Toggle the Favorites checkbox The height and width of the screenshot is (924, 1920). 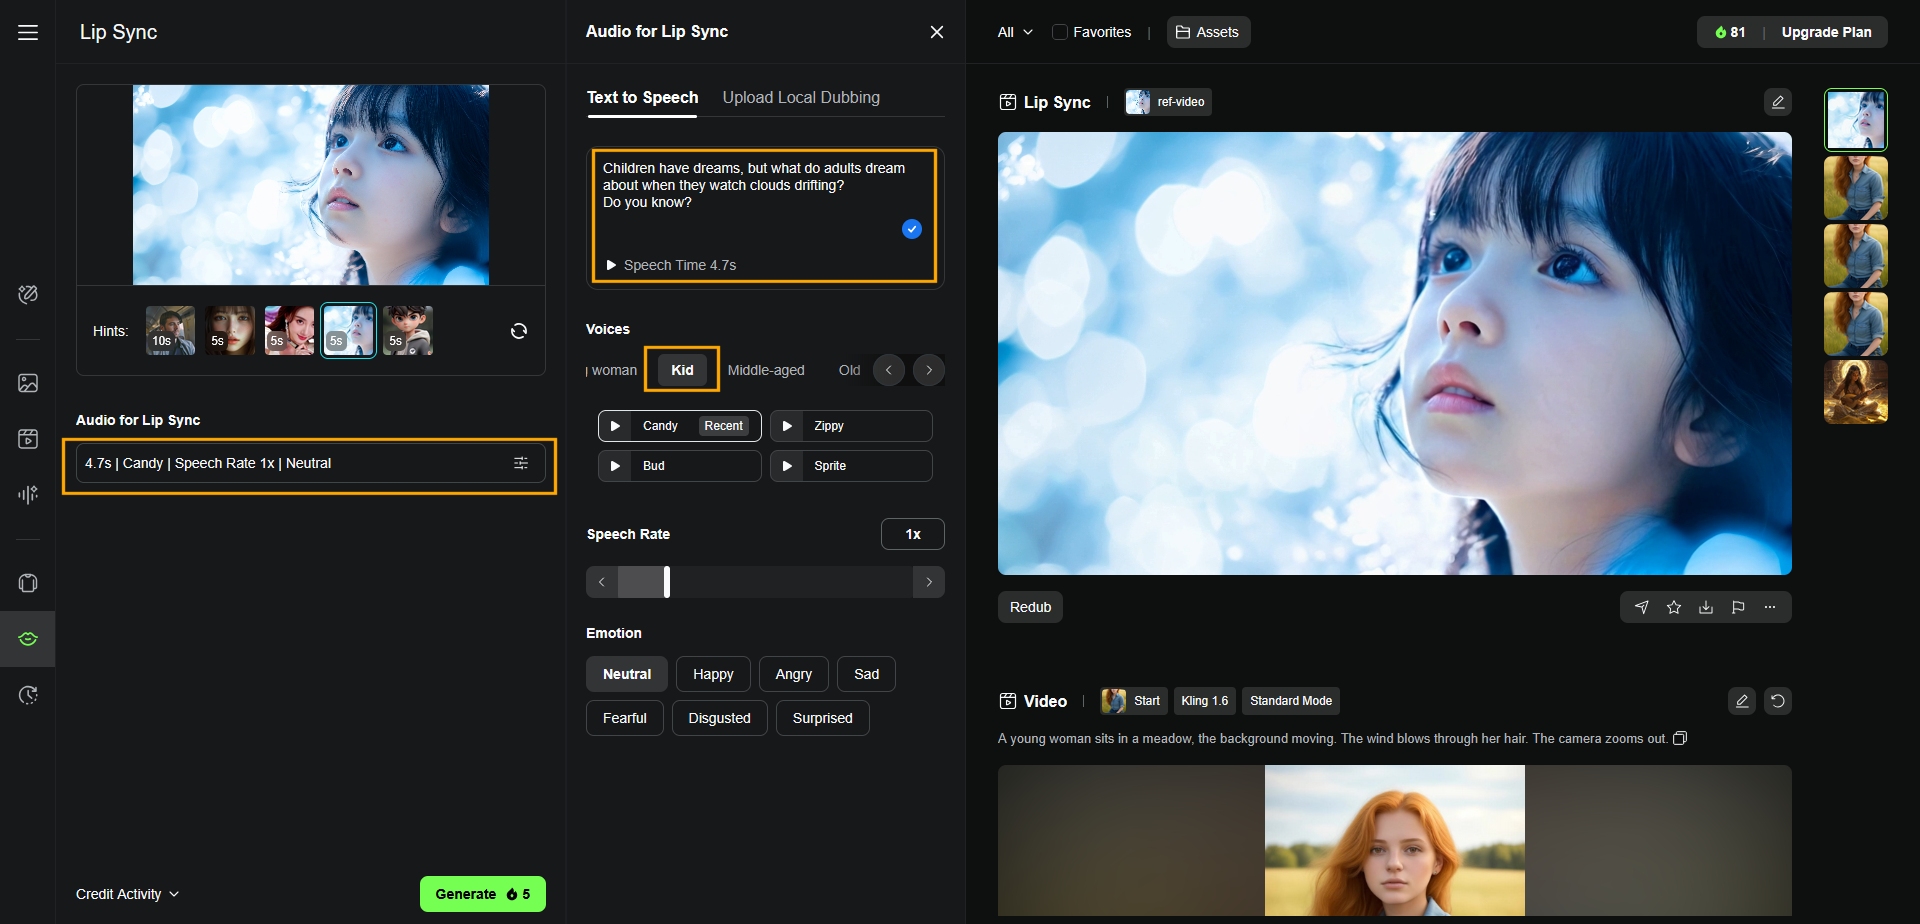coord(1060,32)
